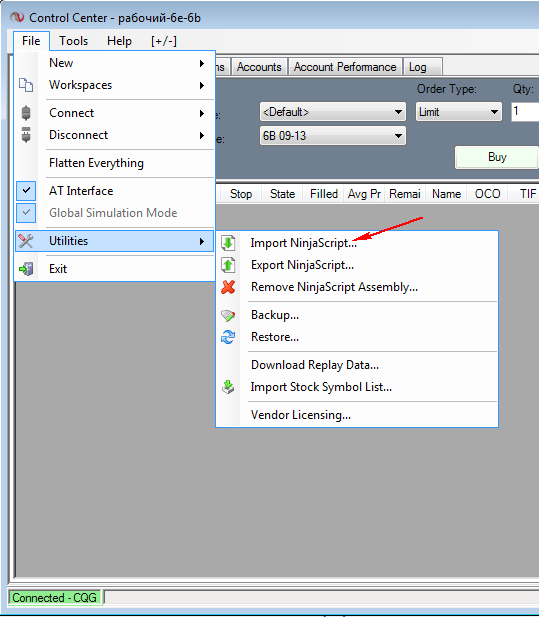Expand the Connect submenu arrow
The image size is (539, 617).
pyautogui.click(x=202, y=113)
